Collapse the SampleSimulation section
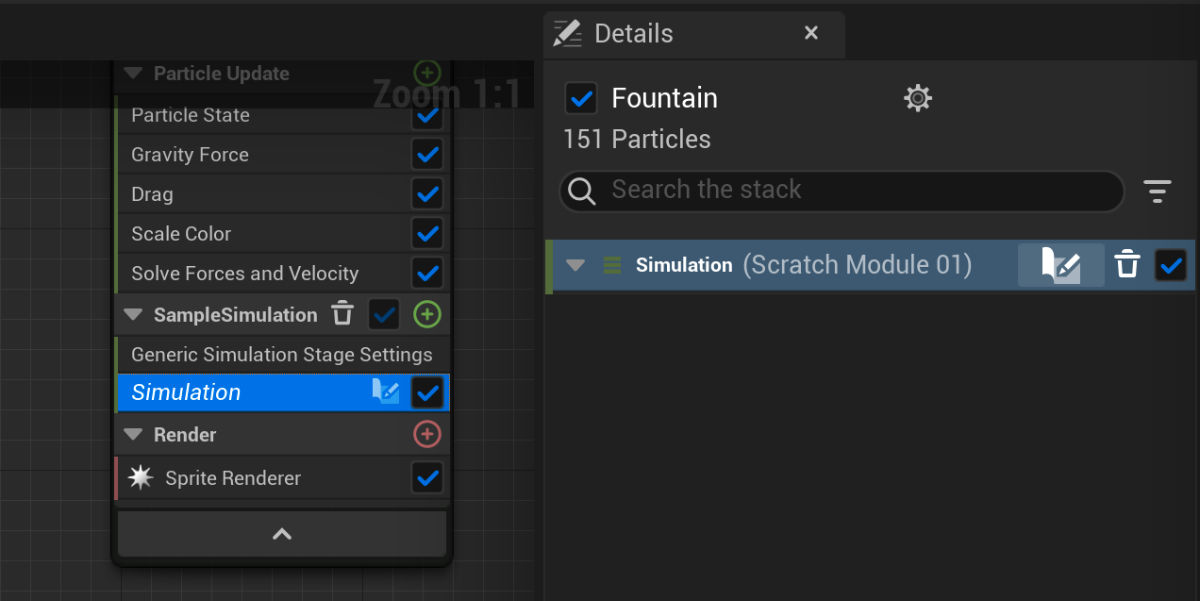This screenshot has width=1200, height=601. [133, 315]
